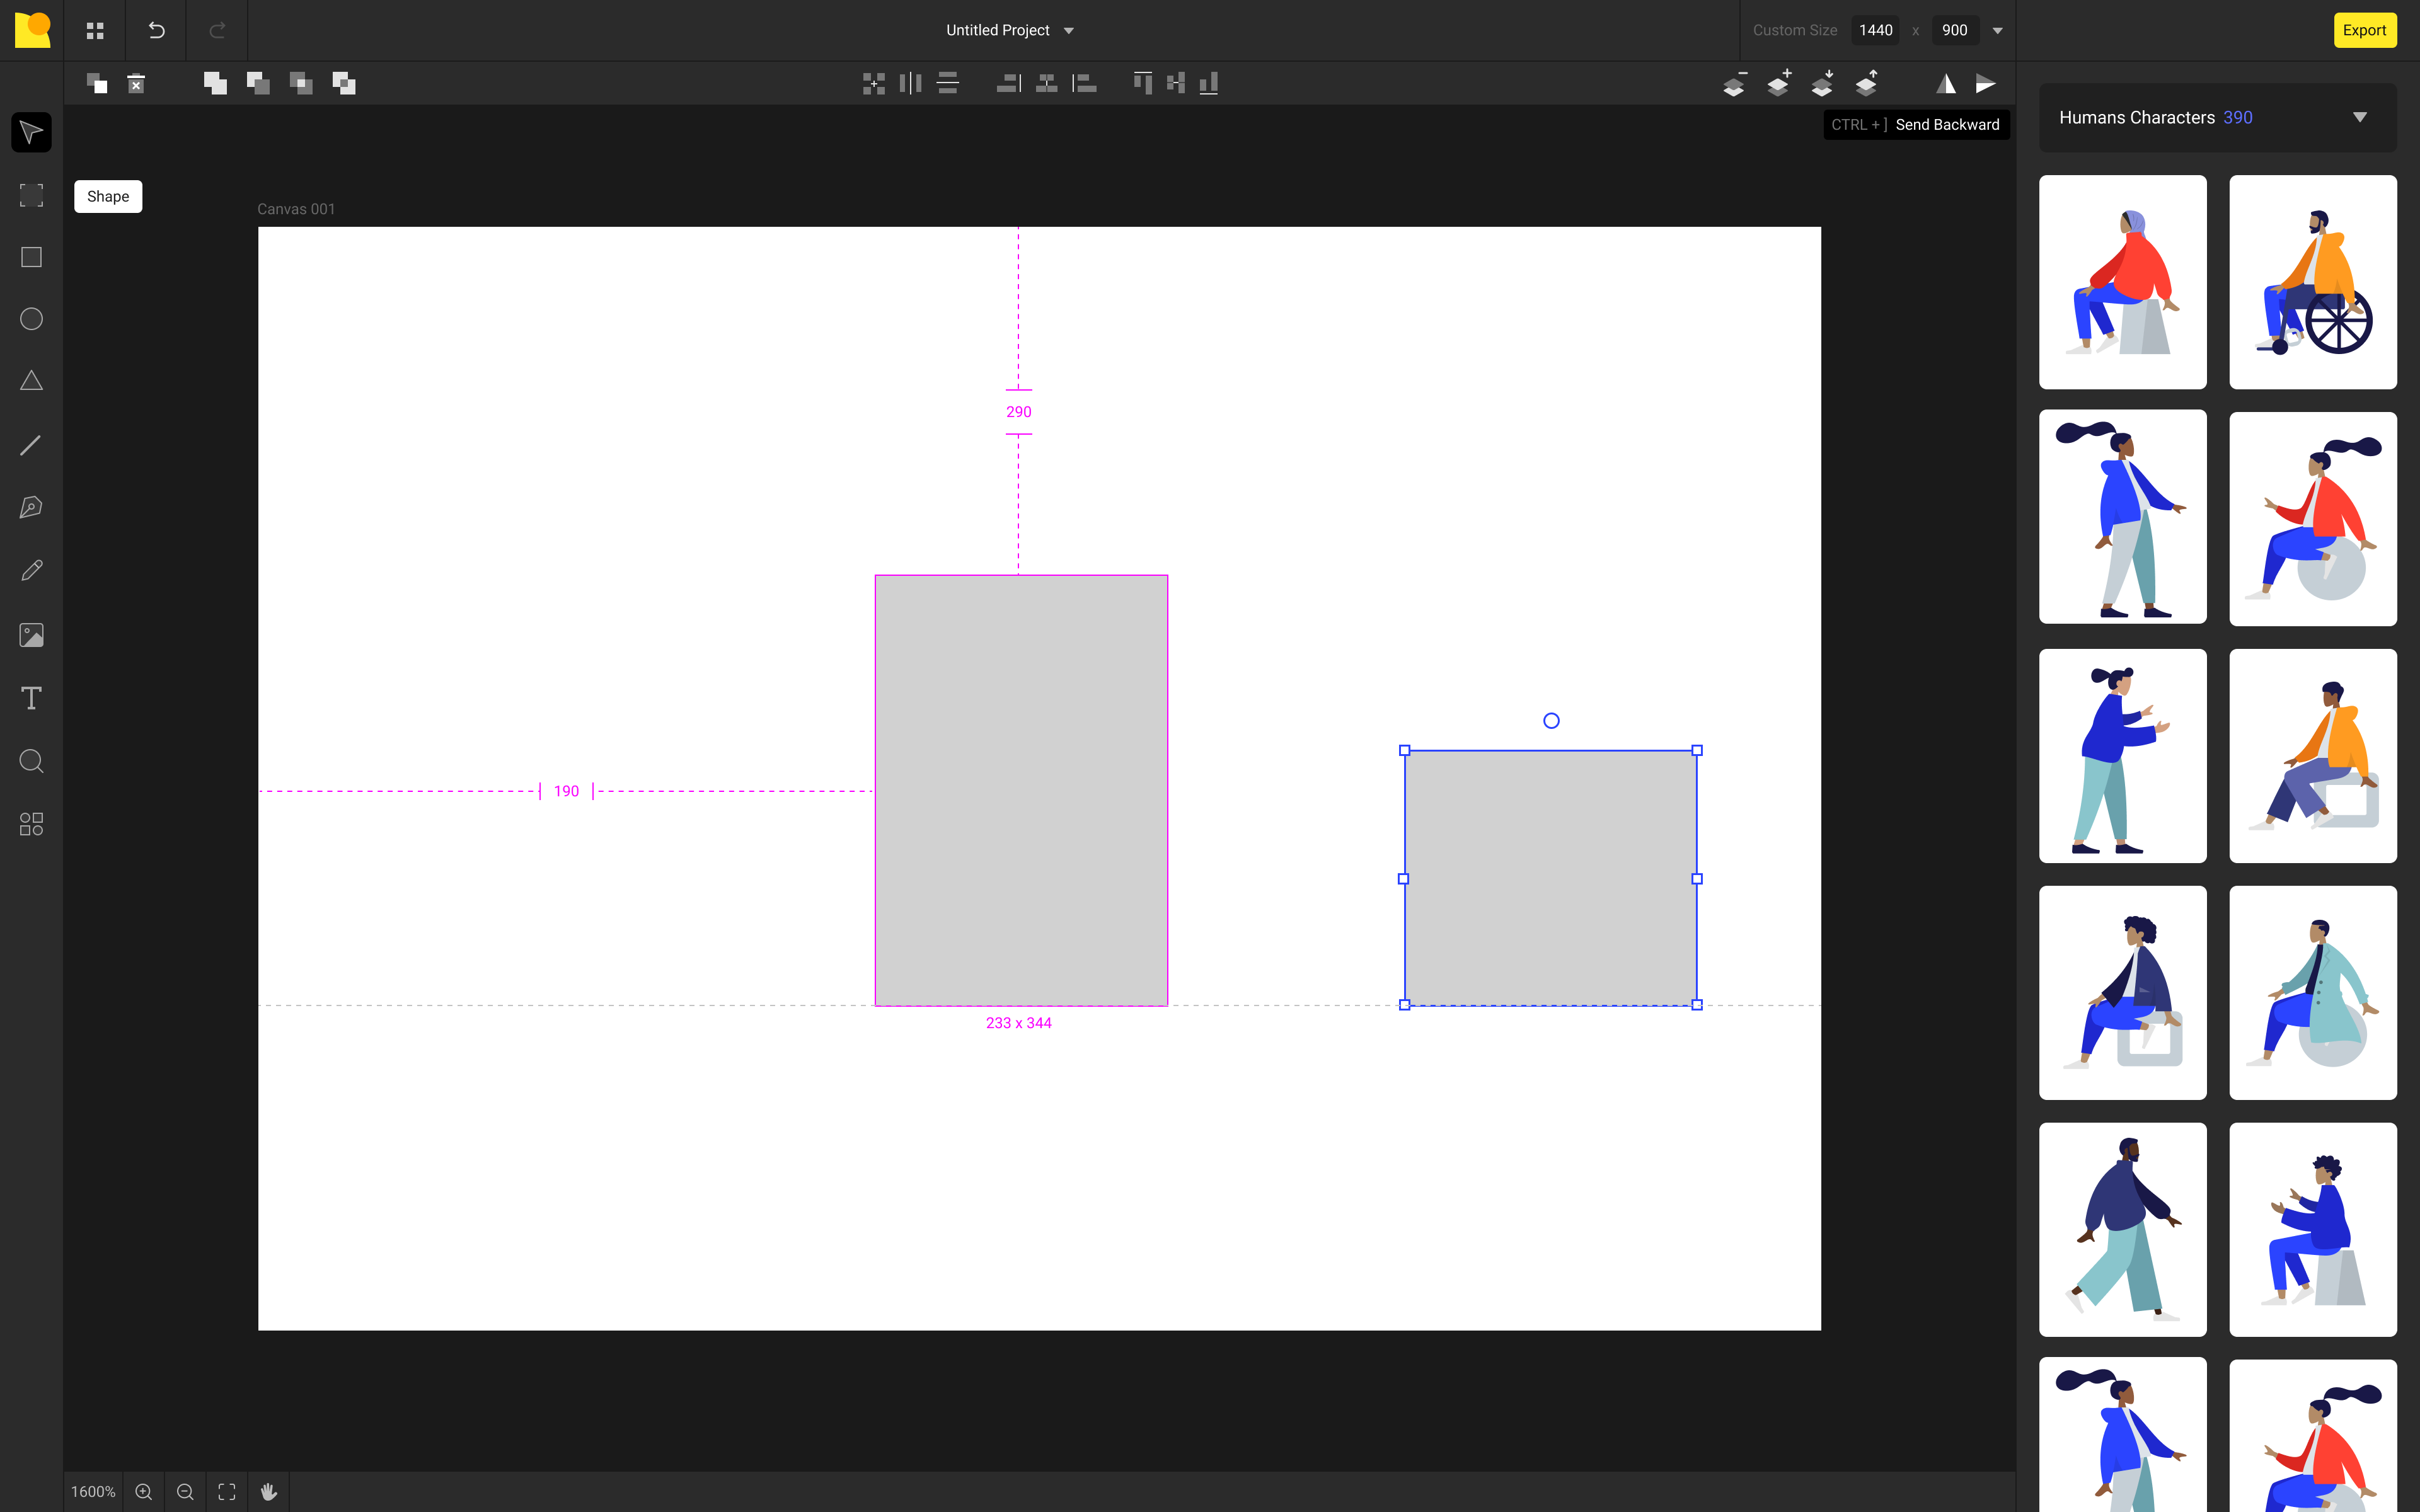Distribute objects horizontally
This screenshot has width=2420, height=1512.
910,83
